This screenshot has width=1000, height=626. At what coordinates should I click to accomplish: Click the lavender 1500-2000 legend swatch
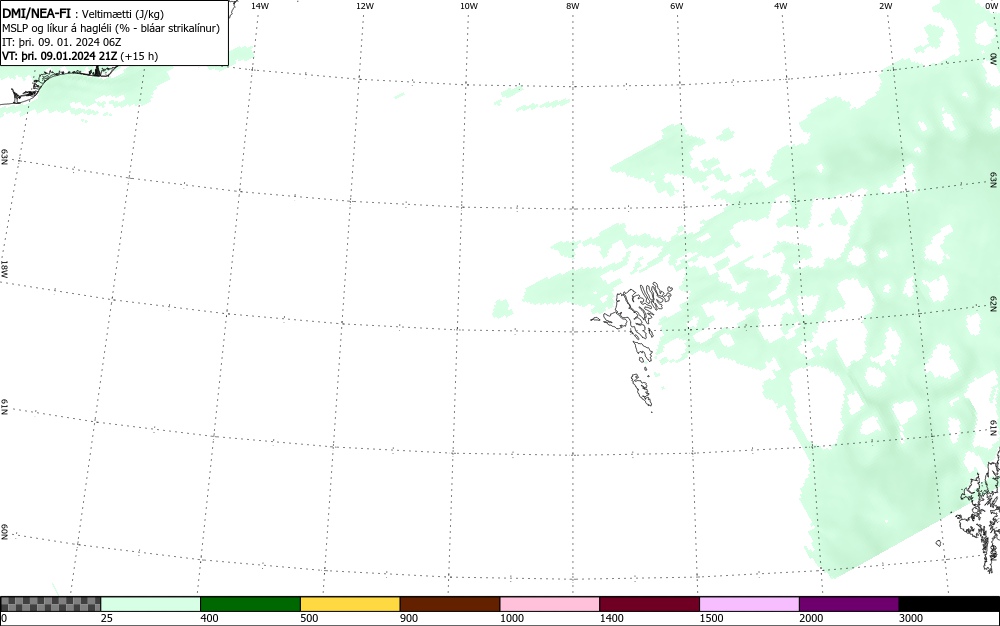point(749,604)
